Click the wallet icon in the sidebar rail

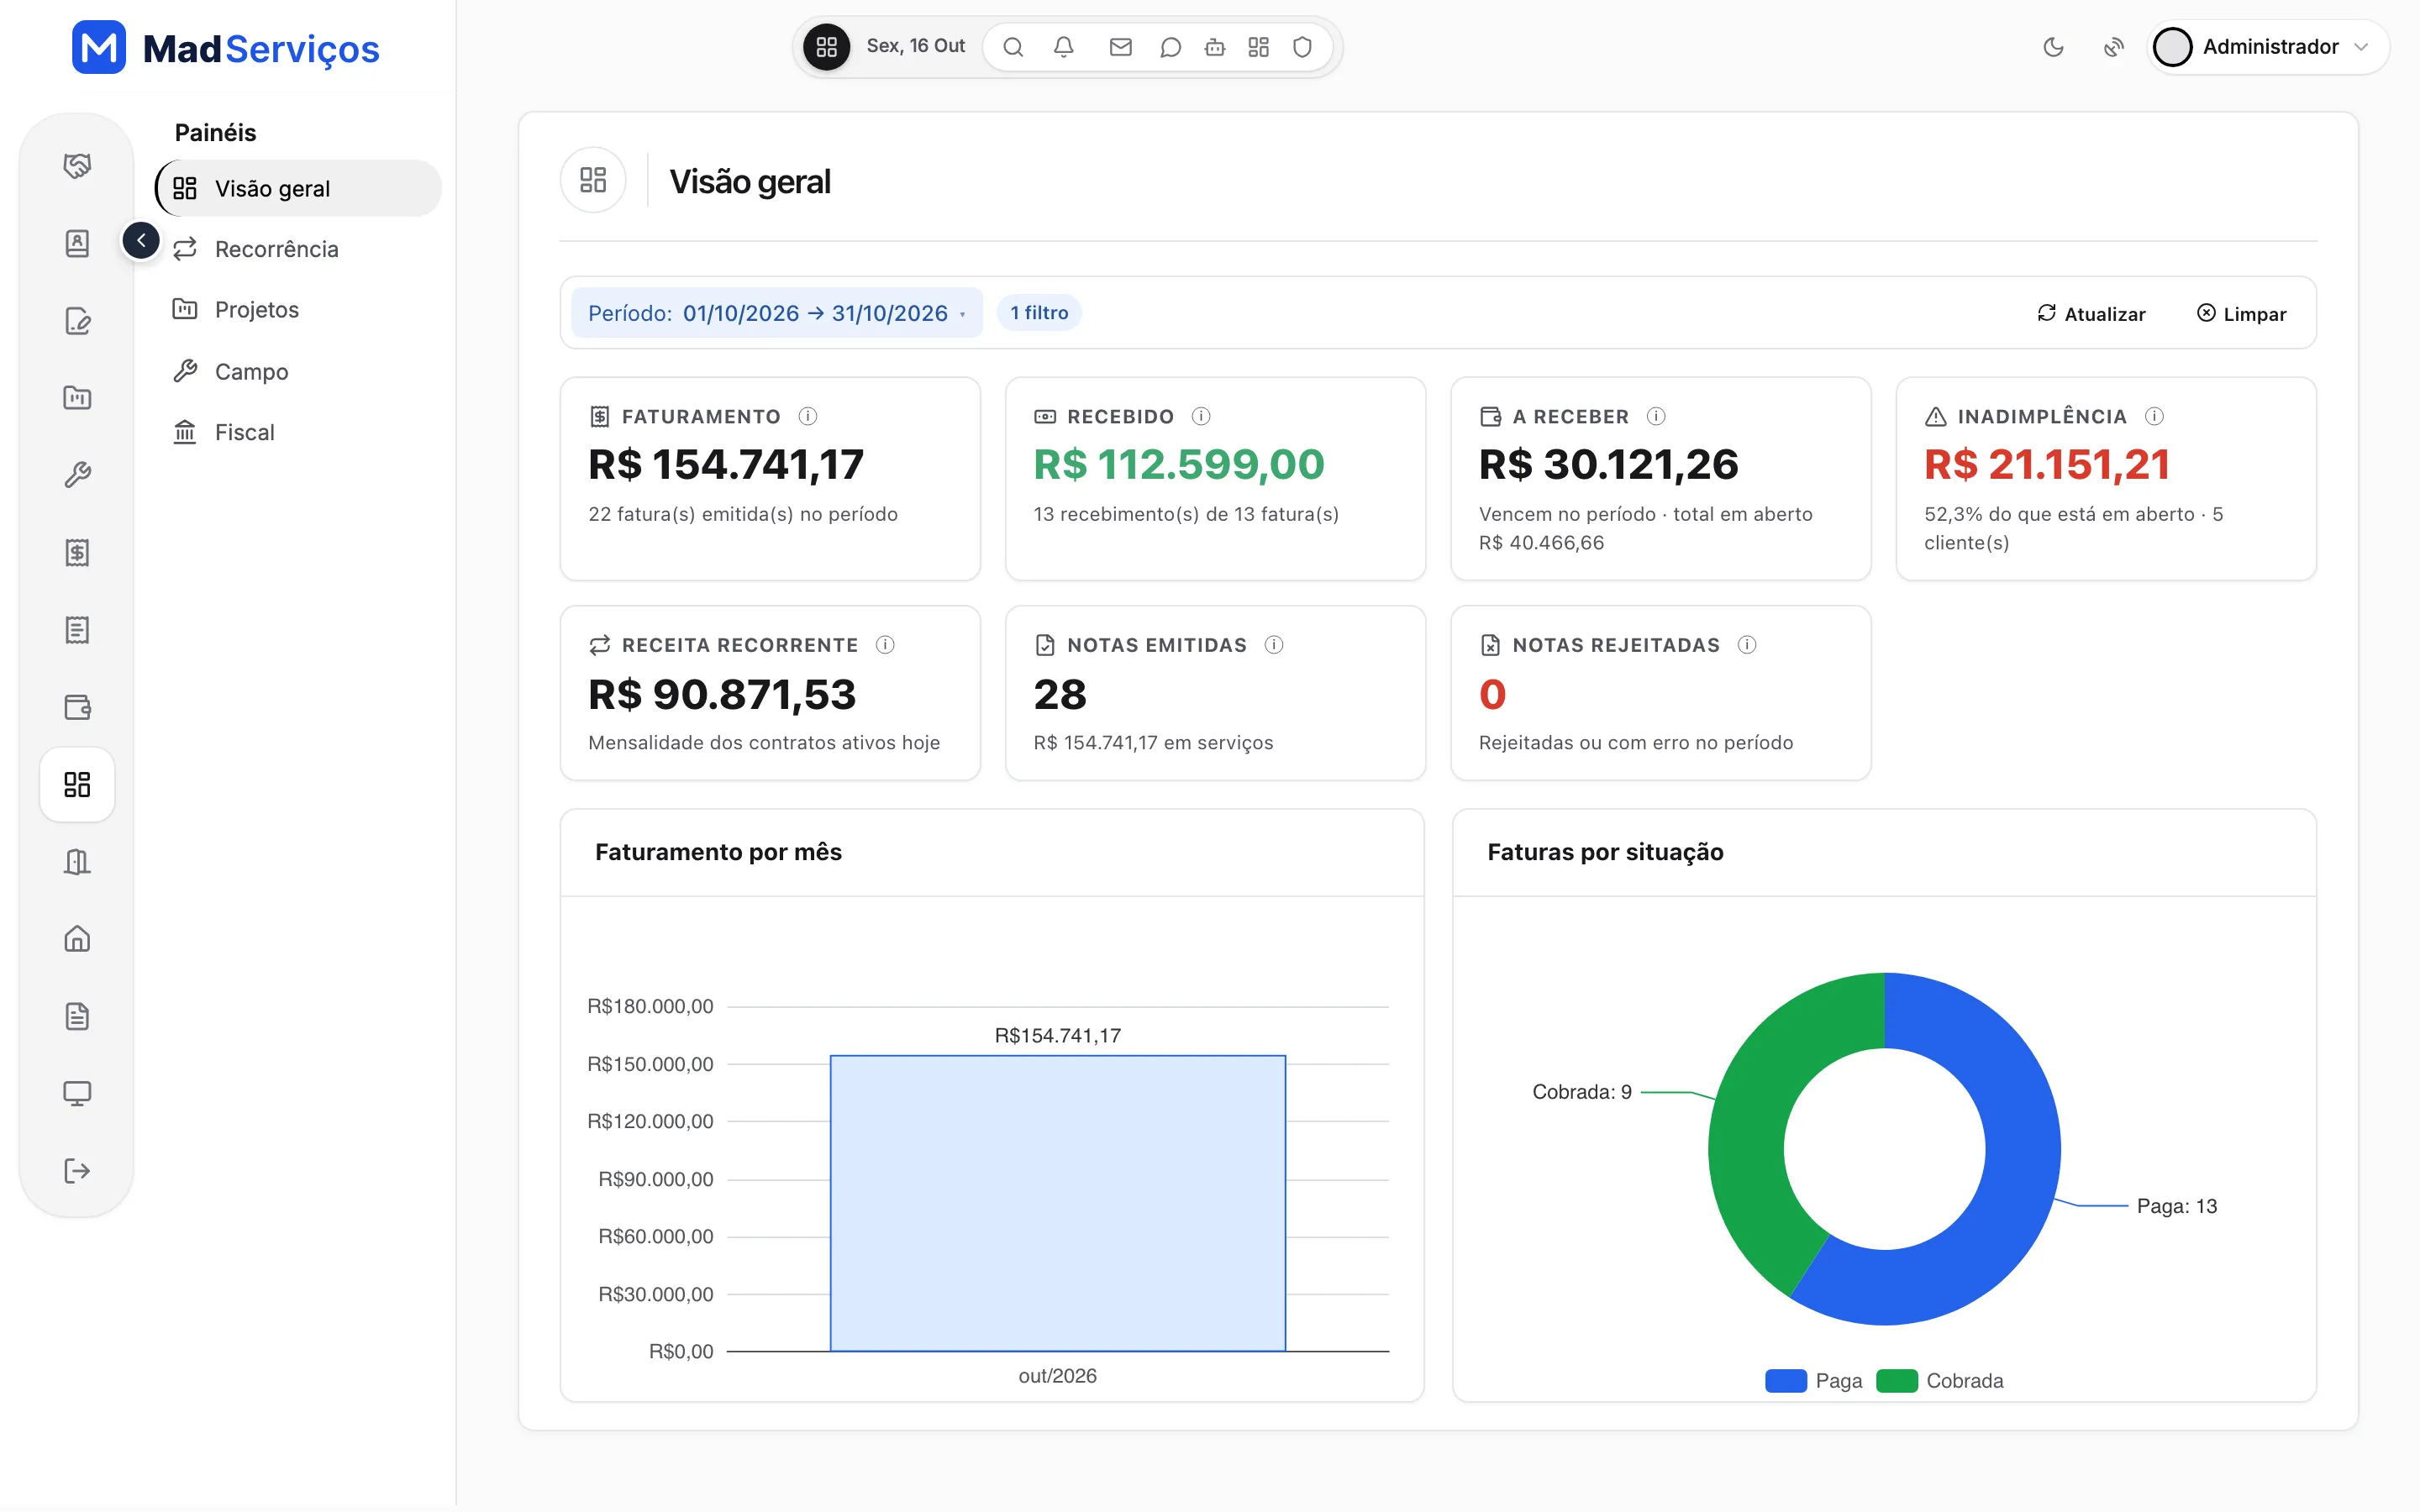77,707
